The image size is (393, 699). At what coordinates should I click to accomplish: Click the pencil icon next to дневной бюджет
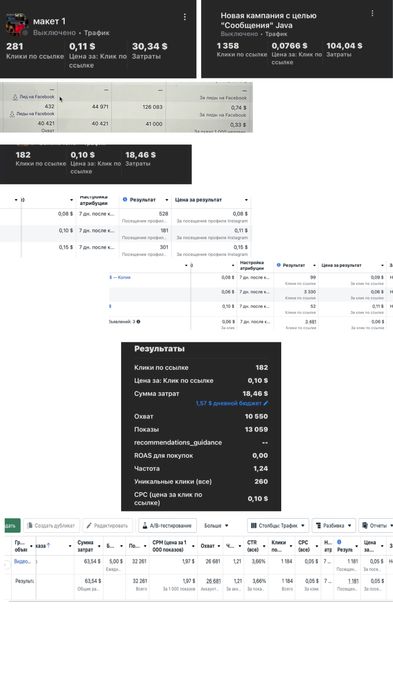tap(266, 403)
